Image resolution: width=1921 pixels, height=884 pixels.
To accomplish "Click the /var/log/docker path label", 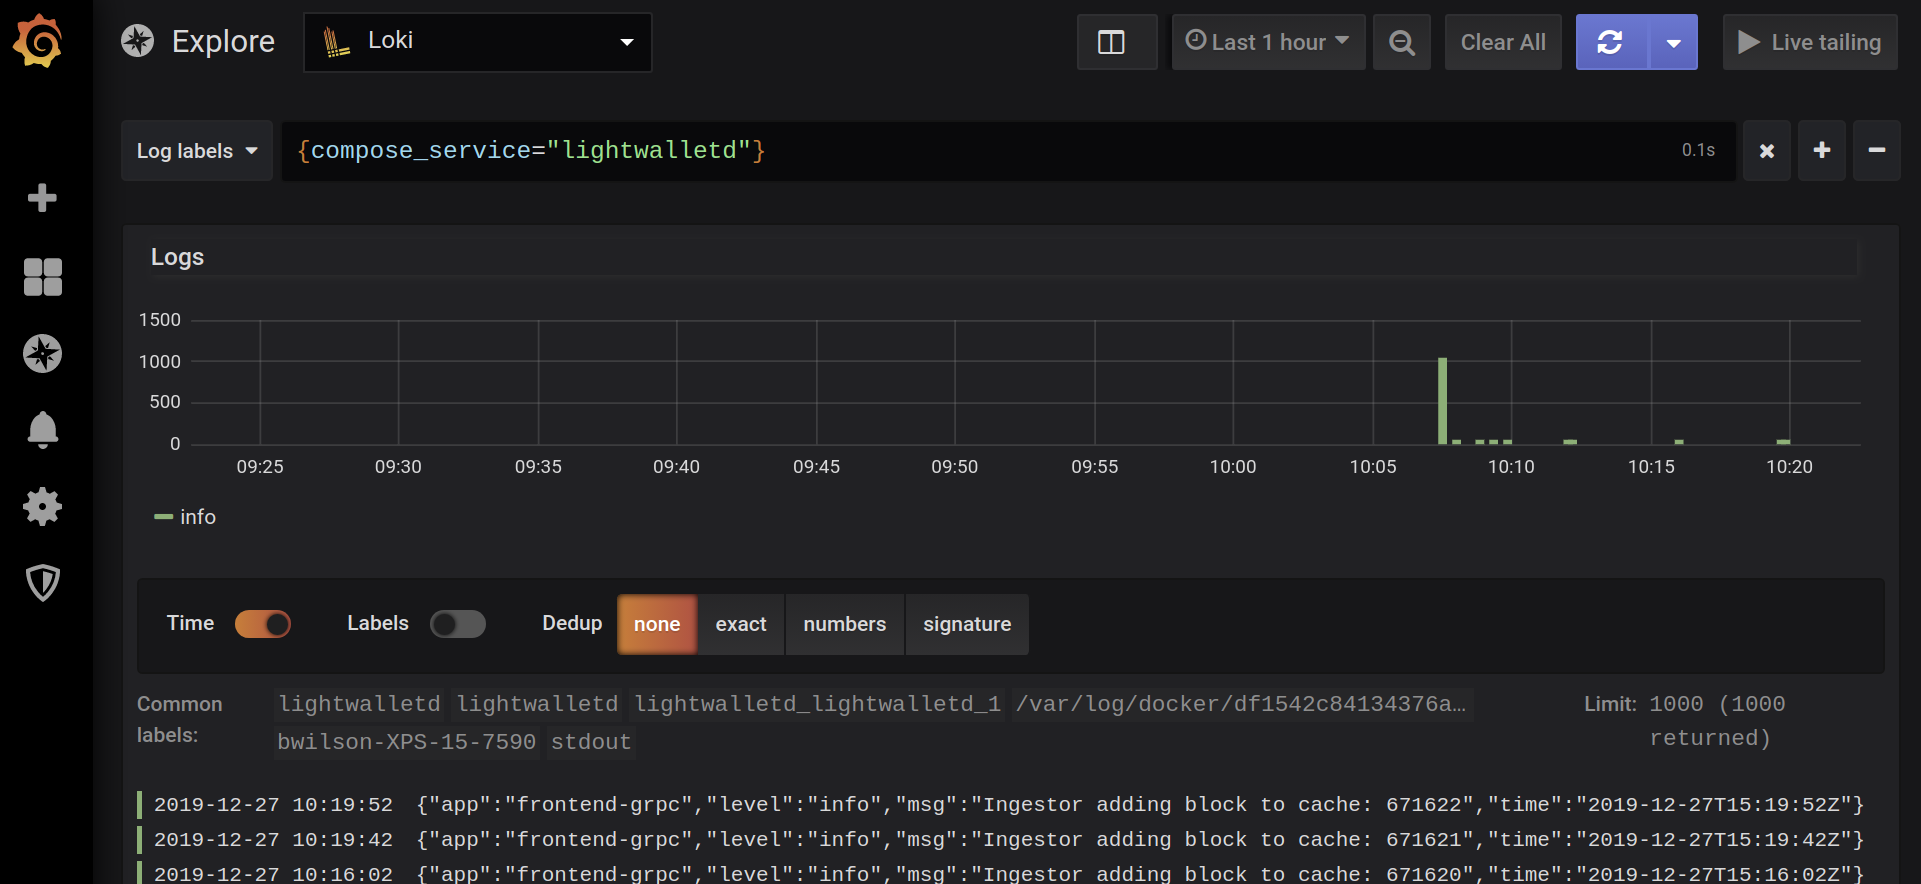I will [1241, 704].
